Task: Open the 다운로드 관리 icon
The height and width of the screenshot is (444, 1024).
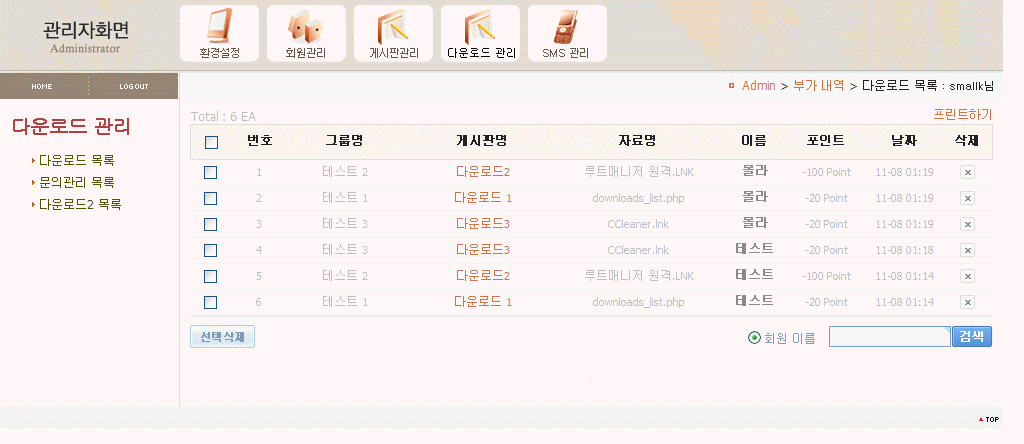Action: [480, 33]
